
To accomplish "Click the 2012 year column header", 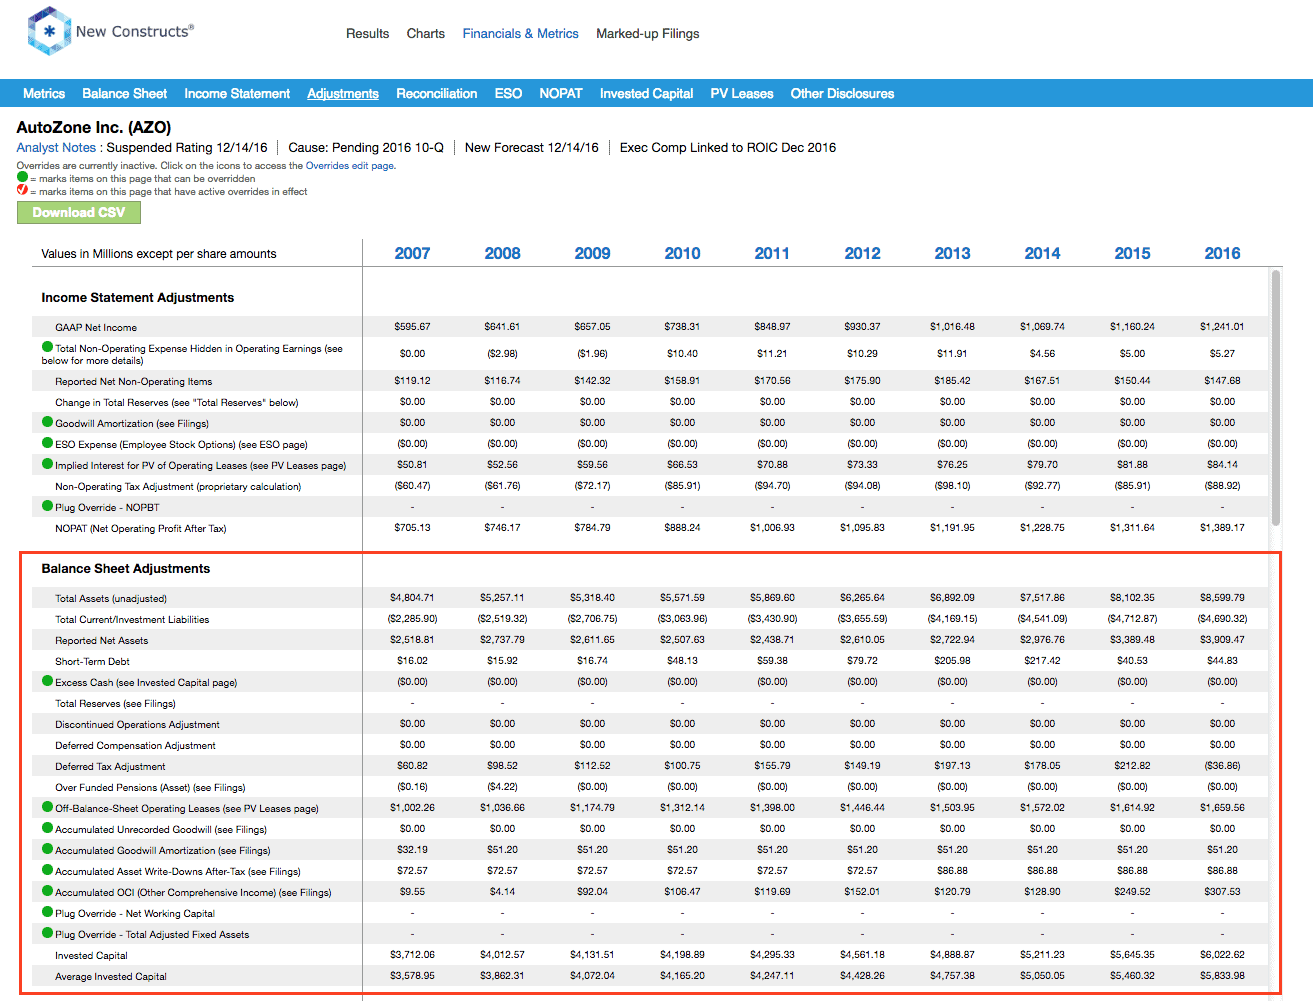I will point(862,253).
